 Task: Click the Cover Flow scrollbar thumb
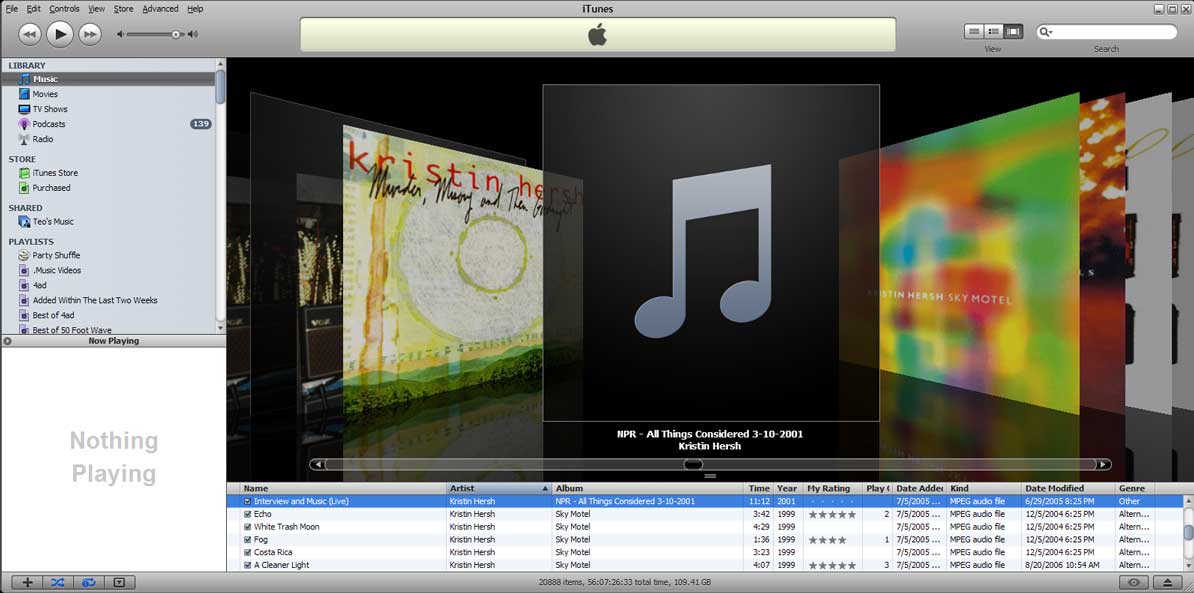click(x=693, y=464)
